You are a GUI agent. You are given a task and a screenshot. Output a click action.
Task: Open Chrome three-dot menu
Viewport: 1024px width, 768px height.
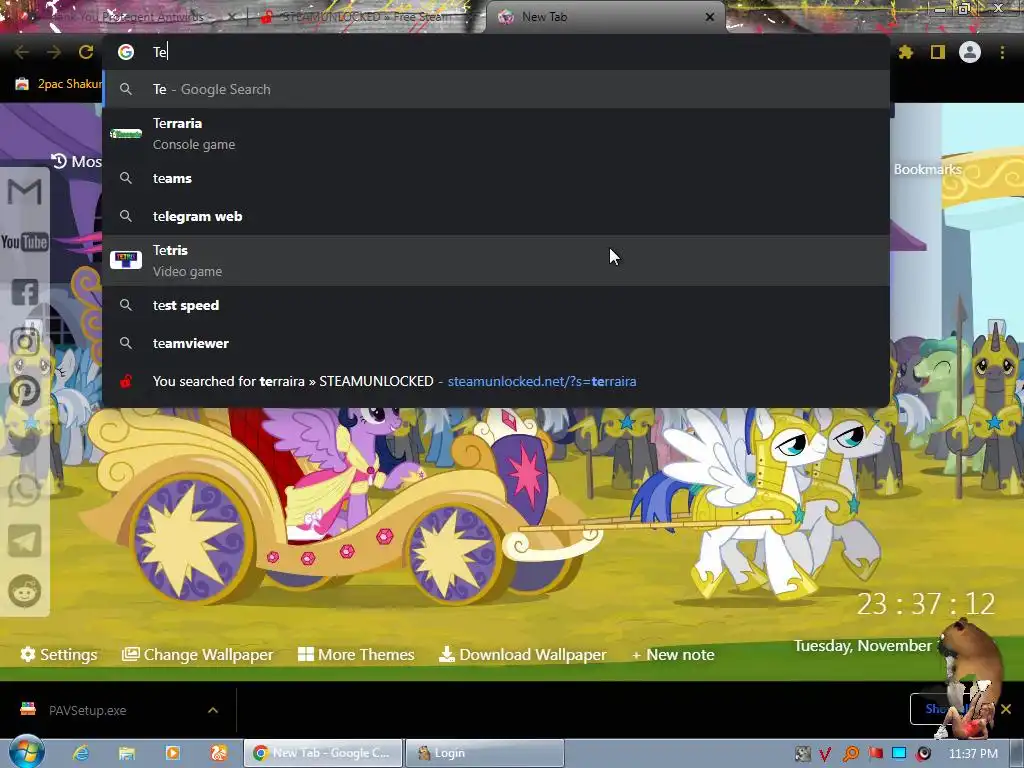click(x=1002, y=52)
